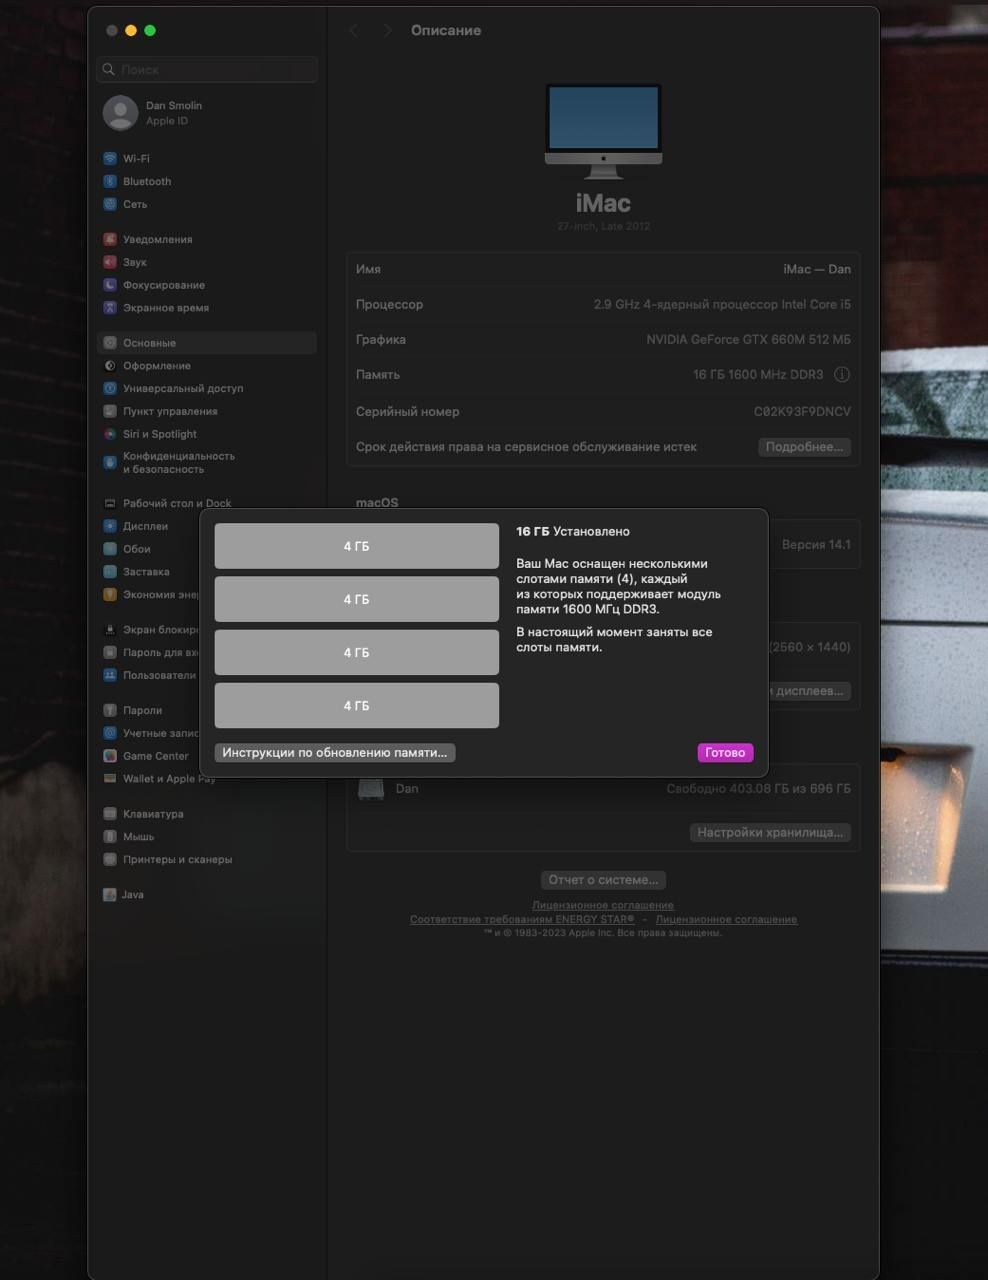Viewport: 988px width, 1280px height.
Task: Open the Заставка screensaver icon
Action: tap(110, 572)
